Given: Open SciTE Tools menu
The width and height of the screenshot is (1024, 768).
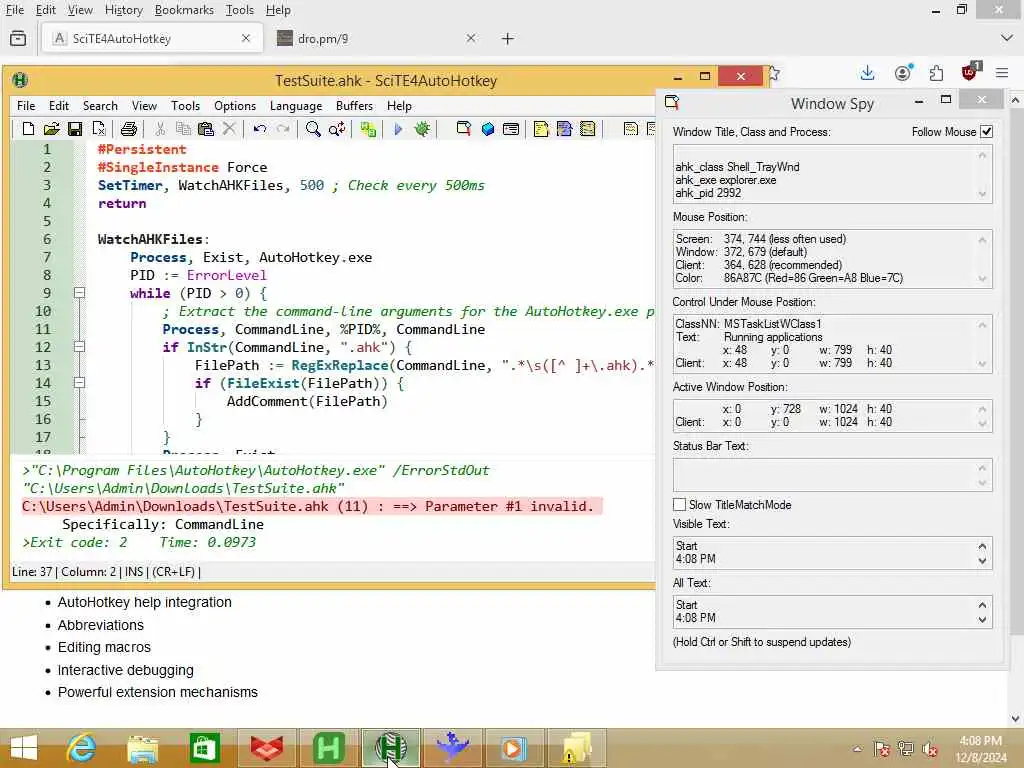Looking at the screenshot, I should (185, 106).
